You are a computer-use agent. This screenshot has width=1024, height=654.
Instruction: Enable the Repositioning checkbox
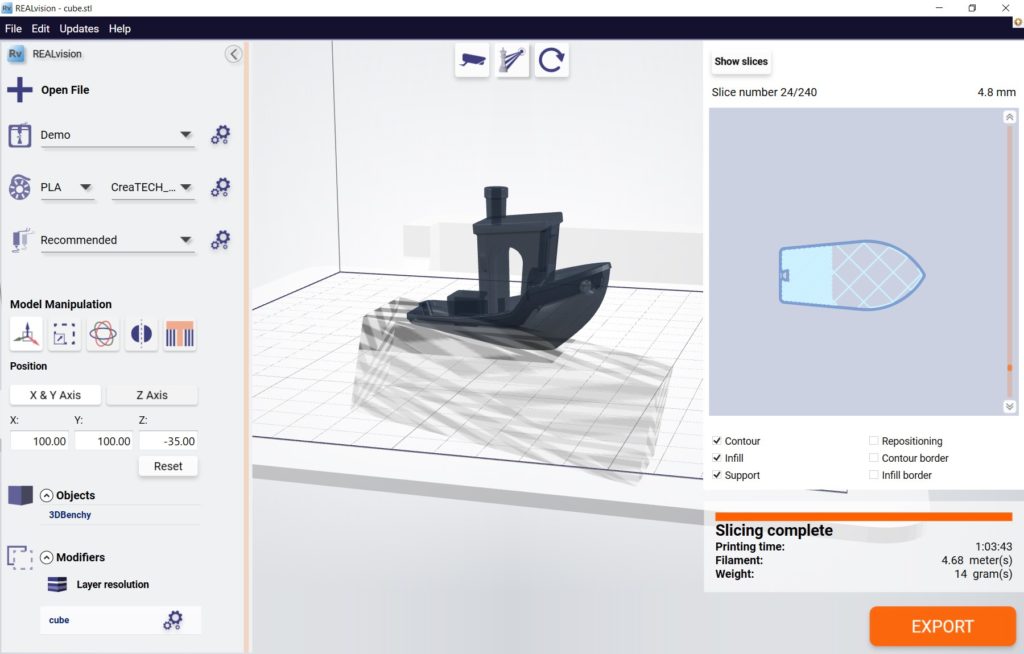(x=874, y=441)
